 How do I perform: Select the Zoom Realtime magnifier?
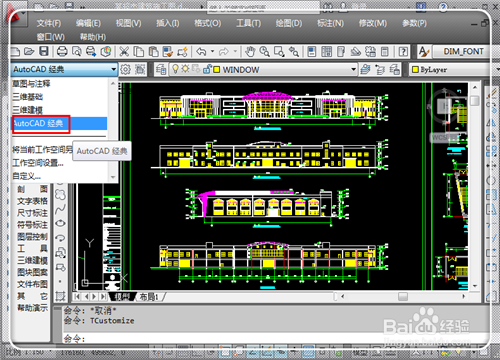(265, 52)
